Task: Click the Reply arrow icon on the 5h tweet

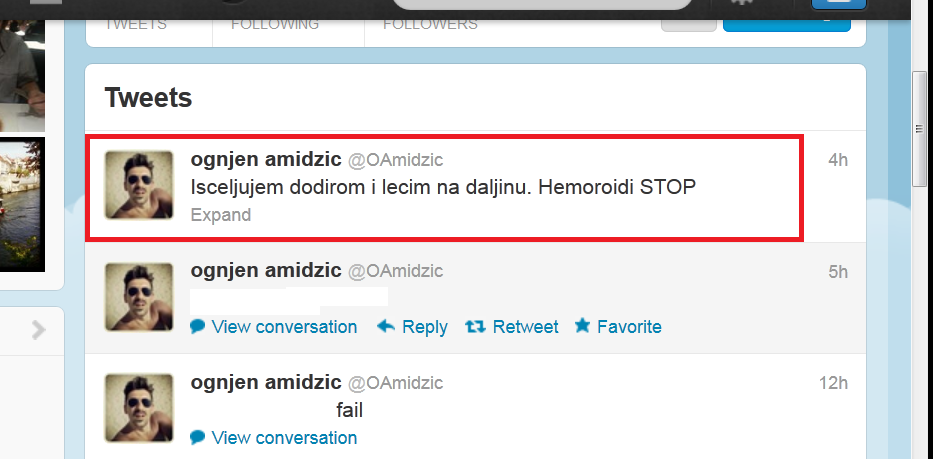Action: [386, 326]
